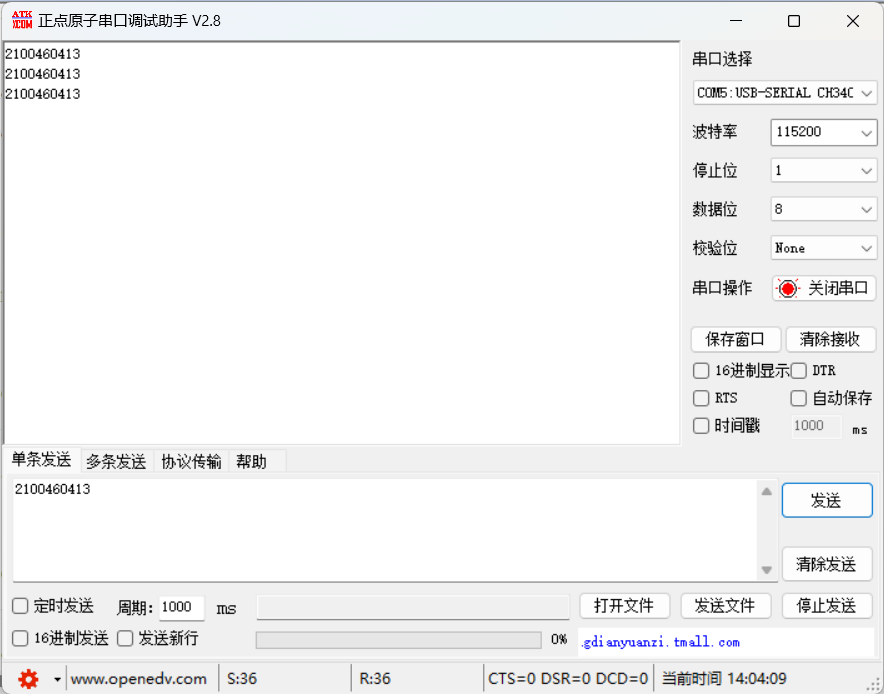Click the timestamp 1000 ms input field
Screen dimensions: 884x694
tap(816, 426)
